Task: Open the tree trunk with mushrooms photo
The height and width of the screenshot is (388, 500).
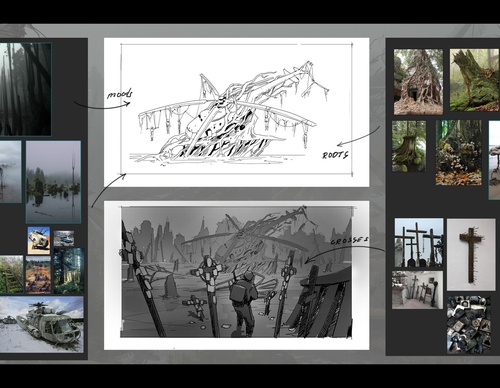Action: 459,153
